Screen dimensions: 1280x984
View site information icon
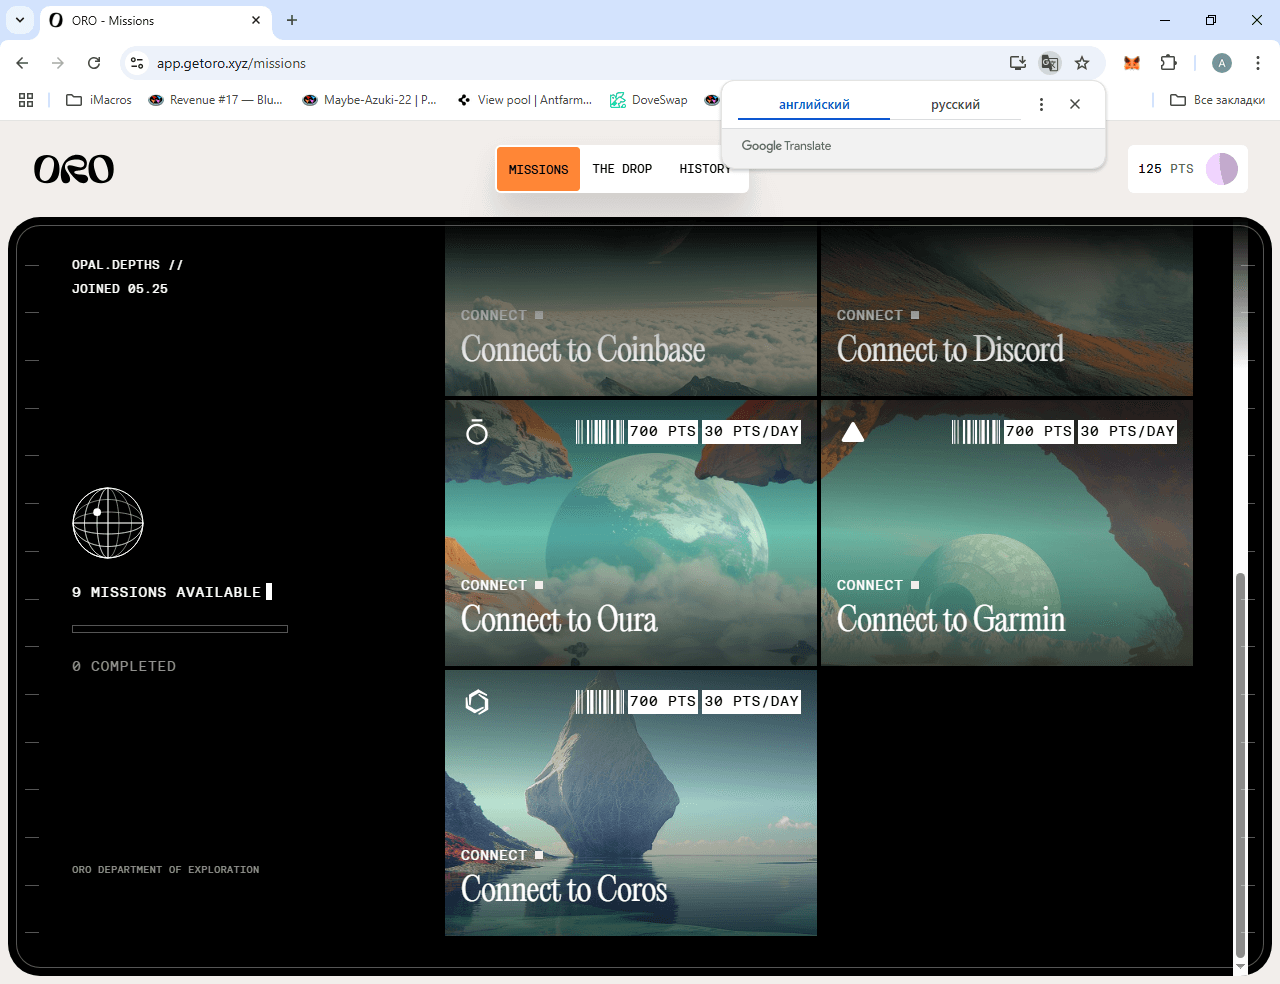coord(137,63)
